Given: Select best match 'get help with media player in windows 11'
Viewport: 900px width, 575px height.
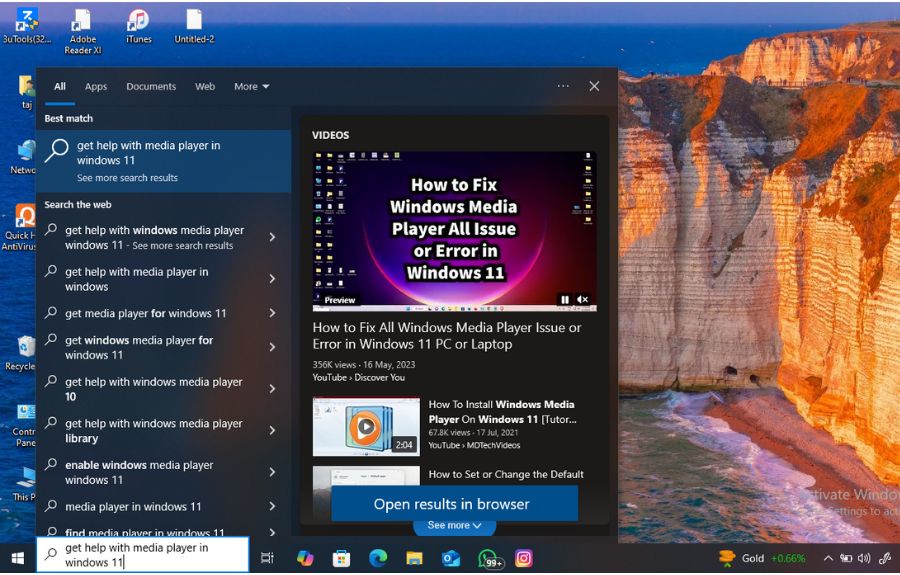Looking at the screenshot, I should 163,161.
